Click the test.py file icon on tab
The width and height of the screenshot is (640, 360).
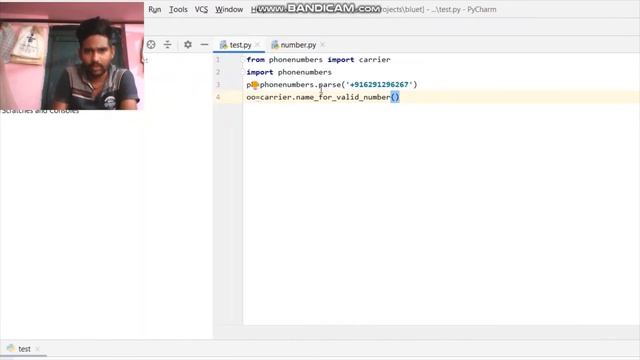(x=223, y=45)
